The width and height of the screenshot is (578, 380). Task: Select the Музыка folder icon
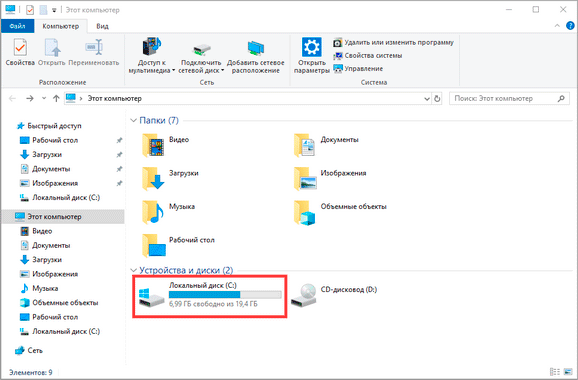coord(153,212)
